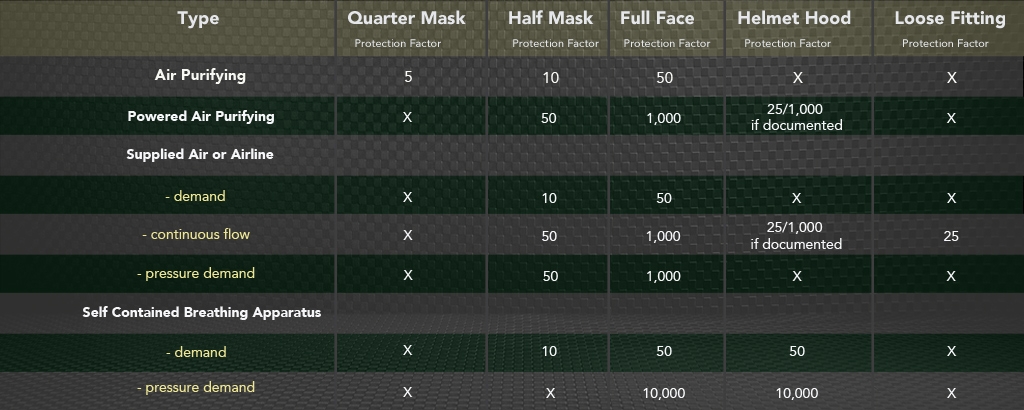Viewport: 1024px width, 410px height.
Task: Select the Air Purifying Half Mask value 10
Action: pyautogui.click(x=550, y=78)
